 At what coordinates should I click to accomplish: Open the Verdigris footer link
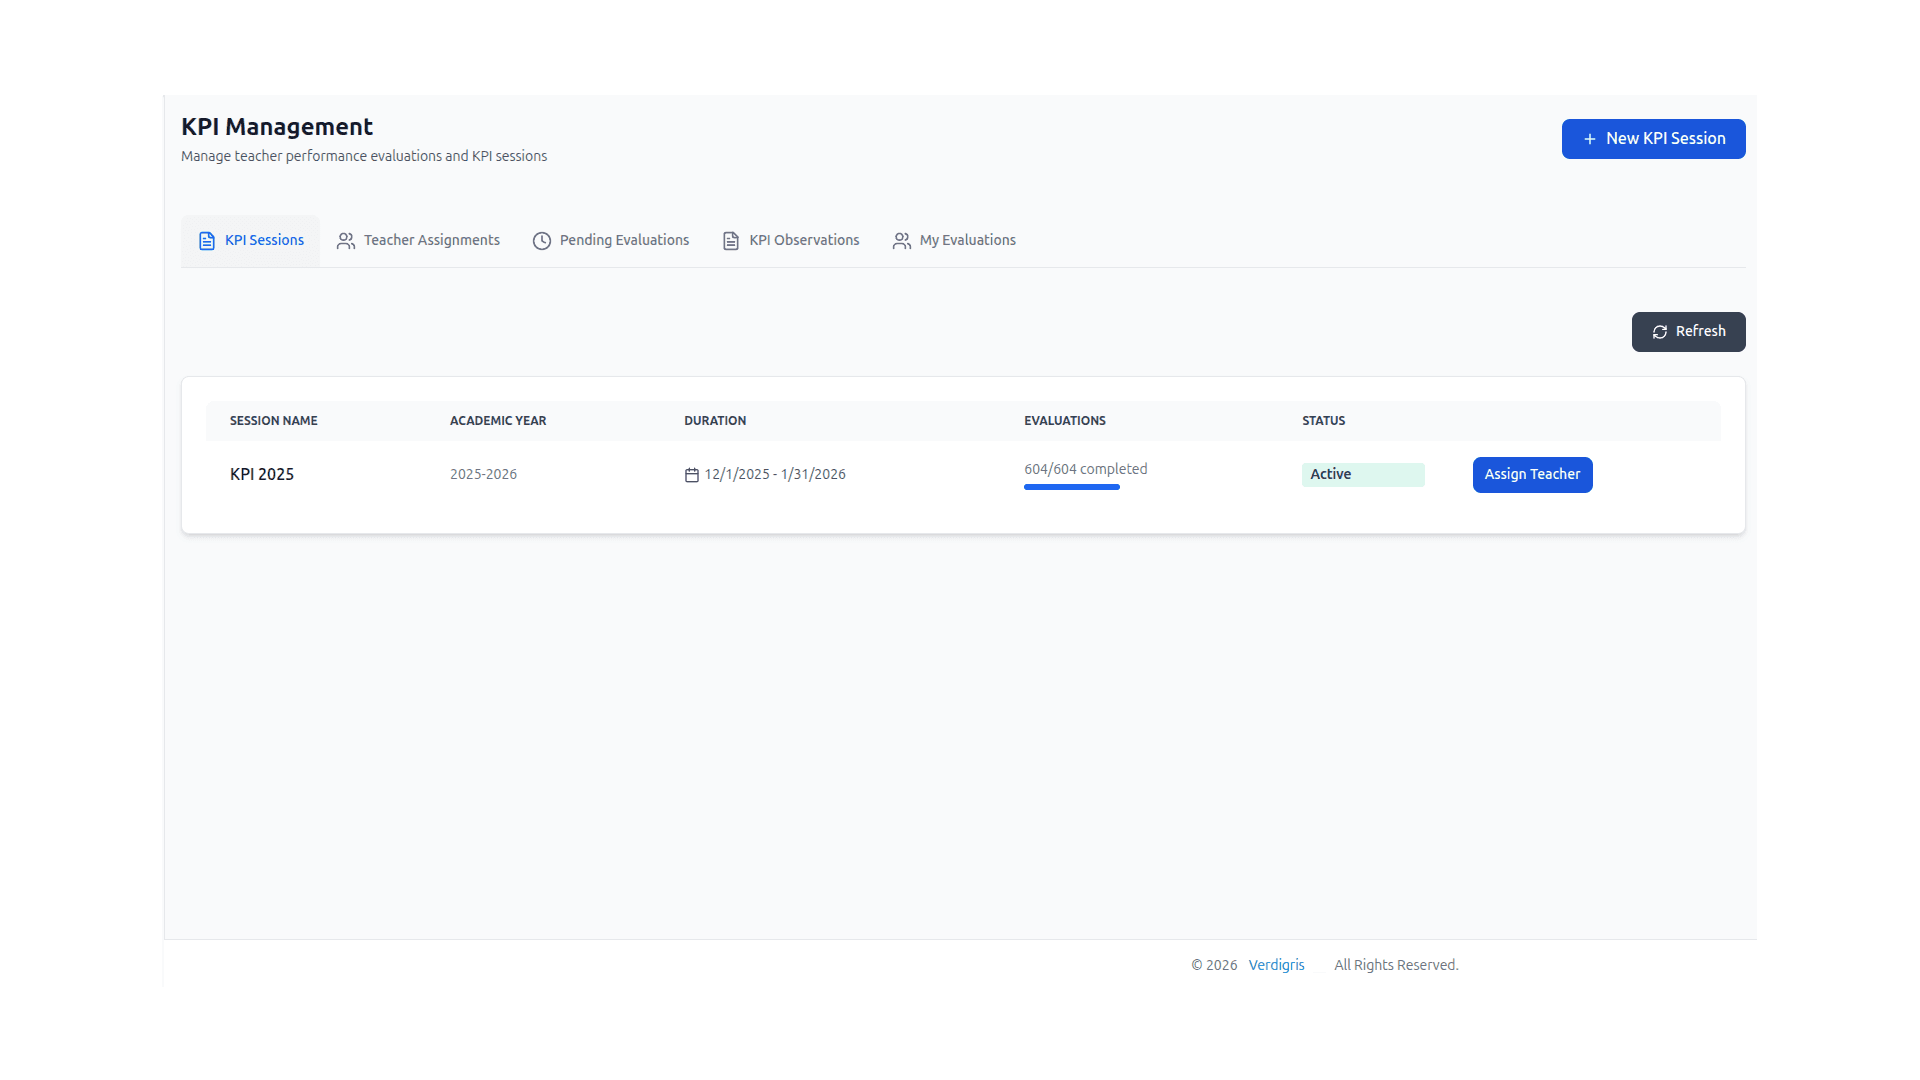pos(1276,965)
